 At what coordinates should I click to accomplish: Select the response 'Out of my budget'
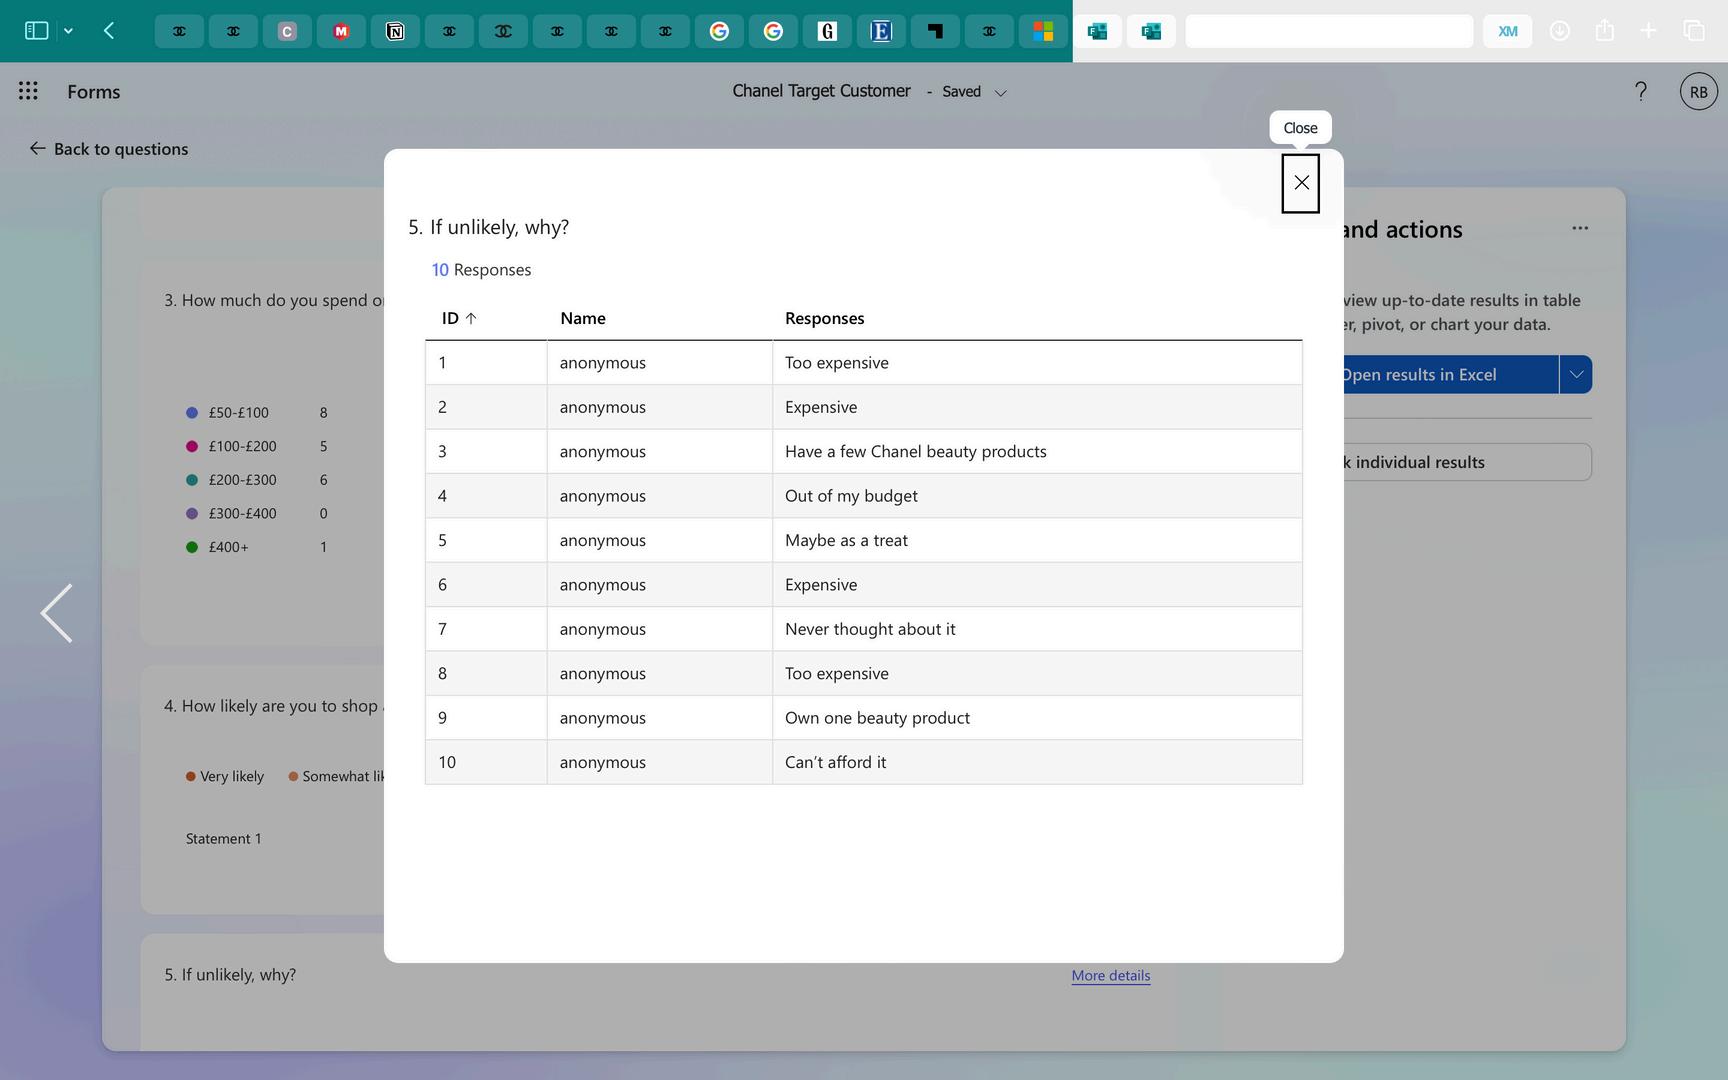(x=851, y=496)
